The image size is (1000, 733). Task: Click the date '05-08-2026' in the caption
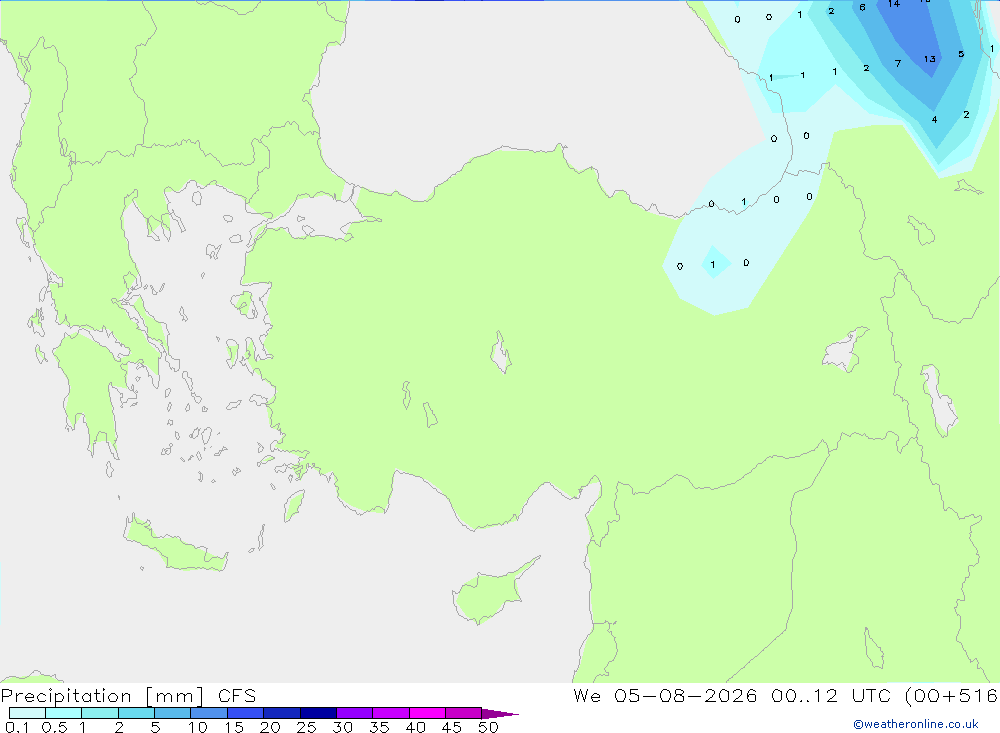point(686,696)
